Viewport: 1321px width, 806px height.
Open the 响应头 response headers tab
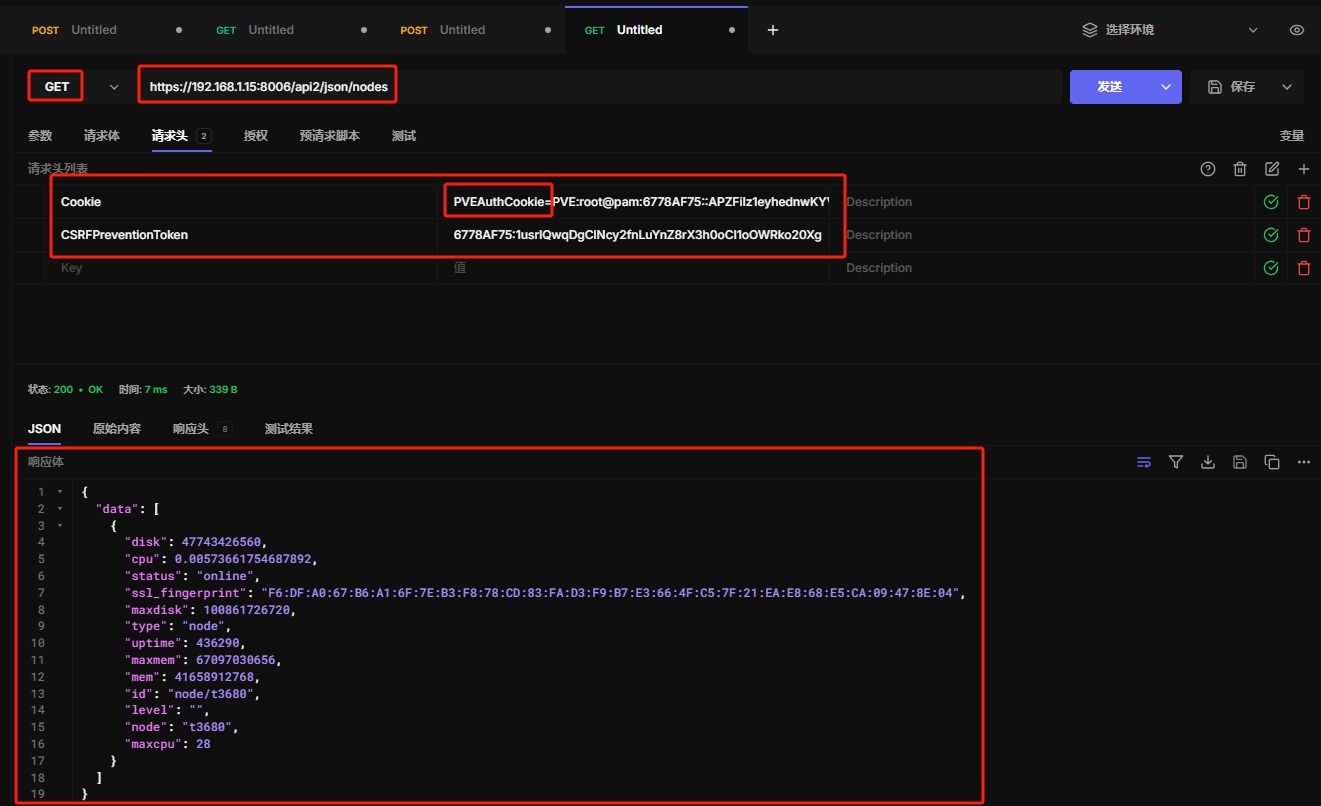point(191,428)
